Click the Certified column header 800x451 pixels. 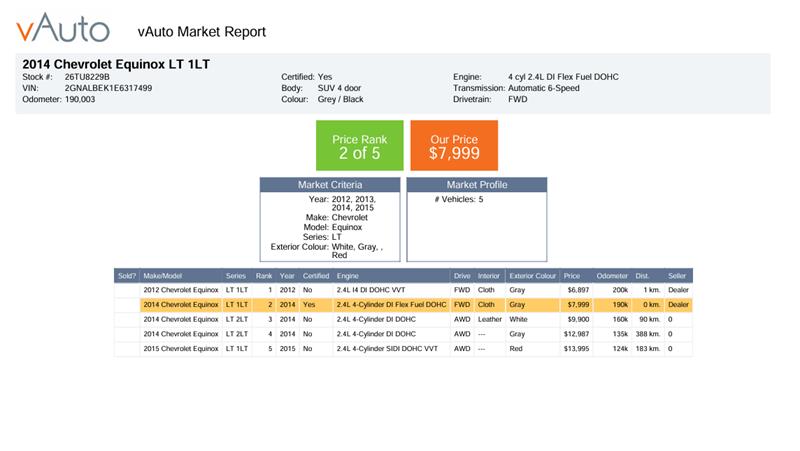click(x=316, y=275)
